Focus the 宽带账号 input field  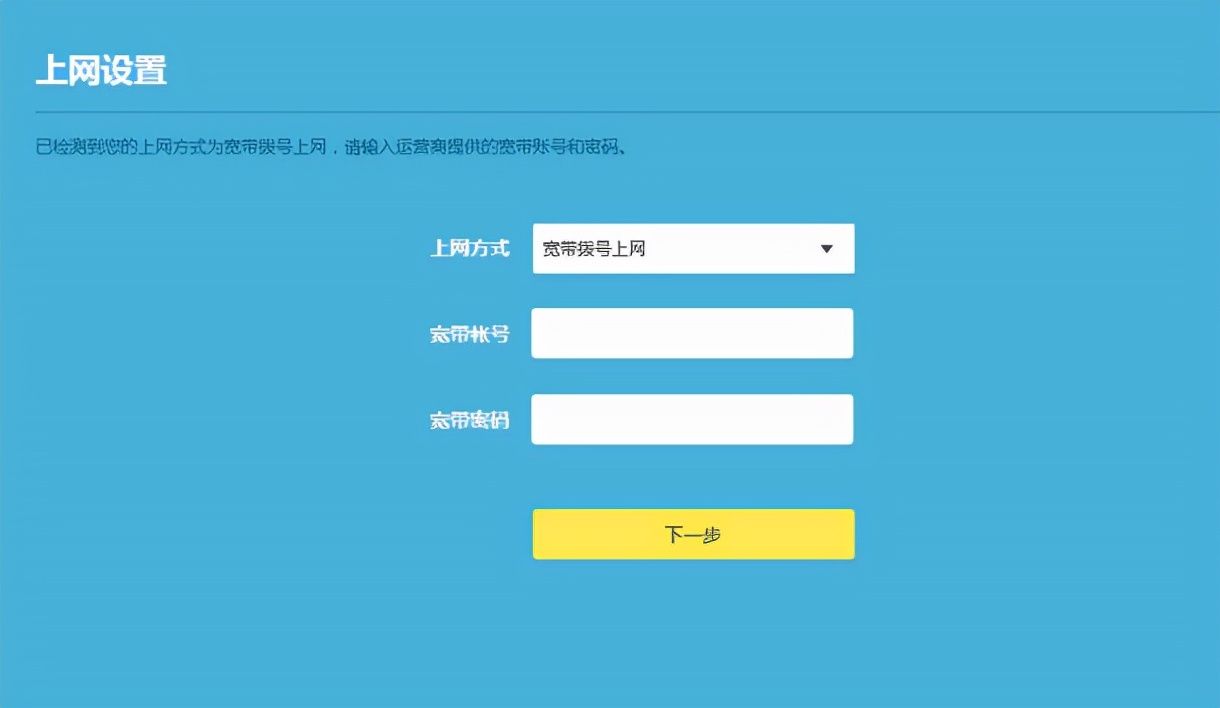[x=692, y=333]
